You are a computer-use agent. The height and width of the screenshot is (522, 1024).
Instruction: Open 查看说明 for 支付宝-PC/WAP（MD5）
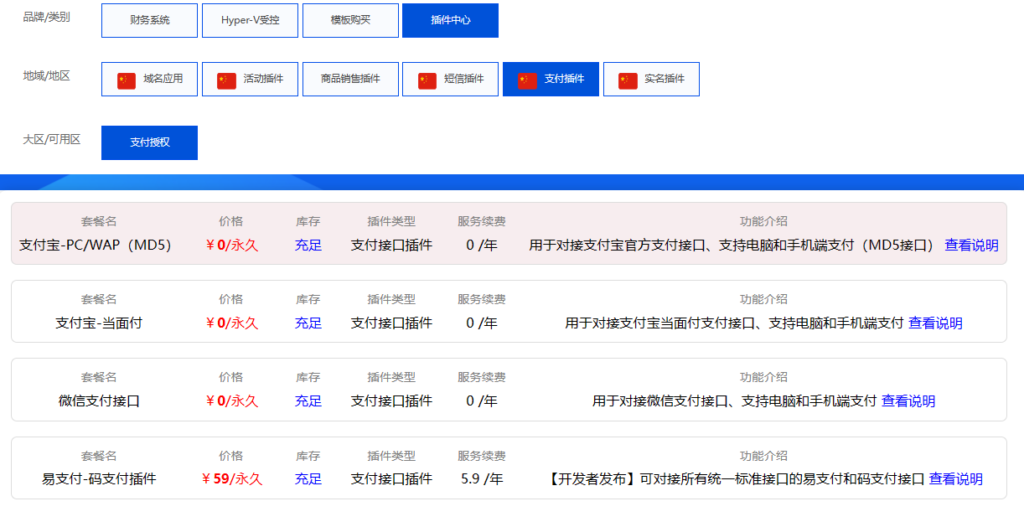(x=971, y=245)
